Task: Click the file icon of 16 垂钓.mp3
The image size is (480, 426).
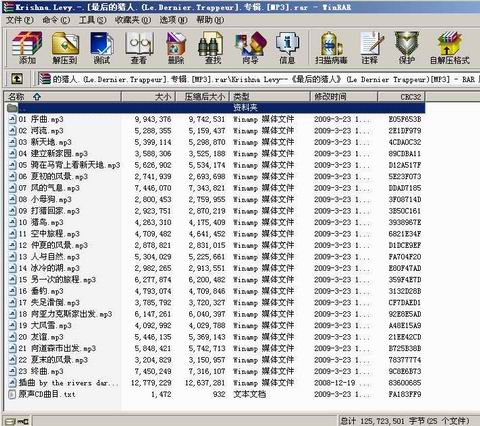Action: 12,291
